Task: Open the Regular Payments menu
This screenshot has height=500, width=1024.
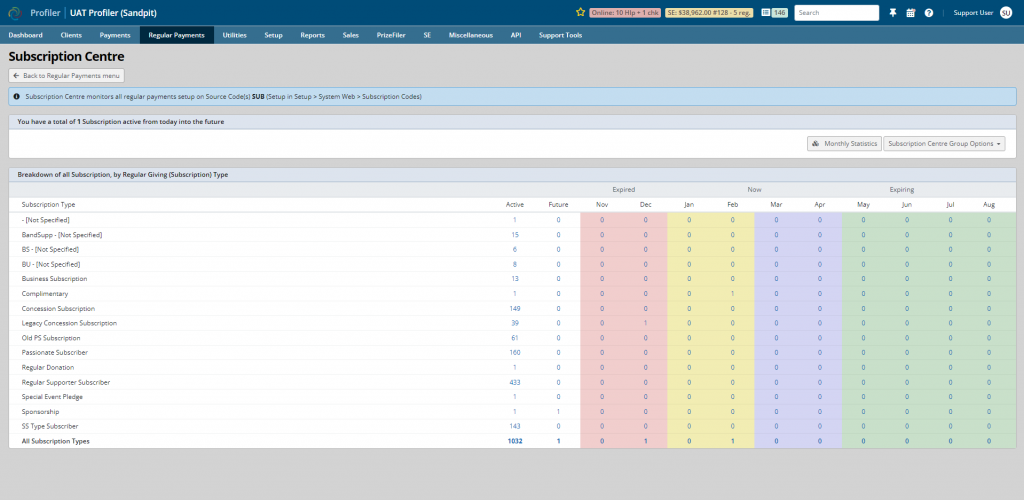Action: (x=176, y=35)
